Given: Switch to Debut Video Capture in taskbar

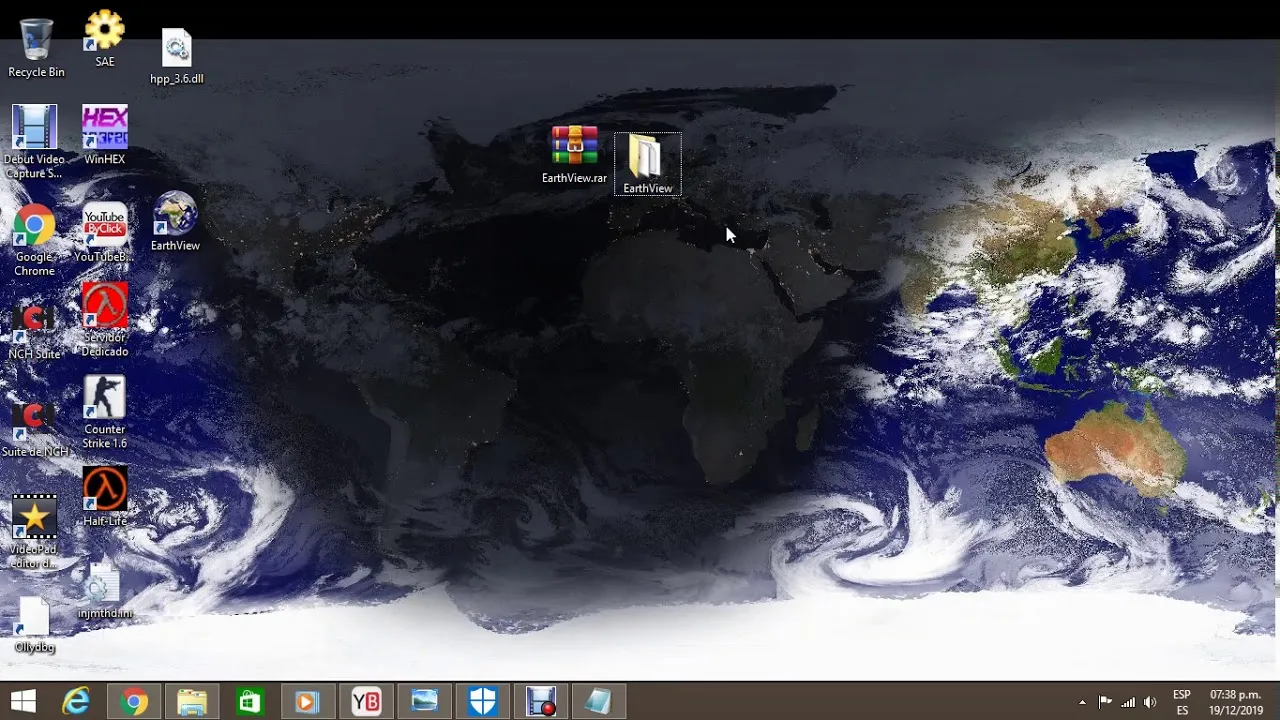Looking at the screenshot, I should pyautogui.click(x=541, y=701).
